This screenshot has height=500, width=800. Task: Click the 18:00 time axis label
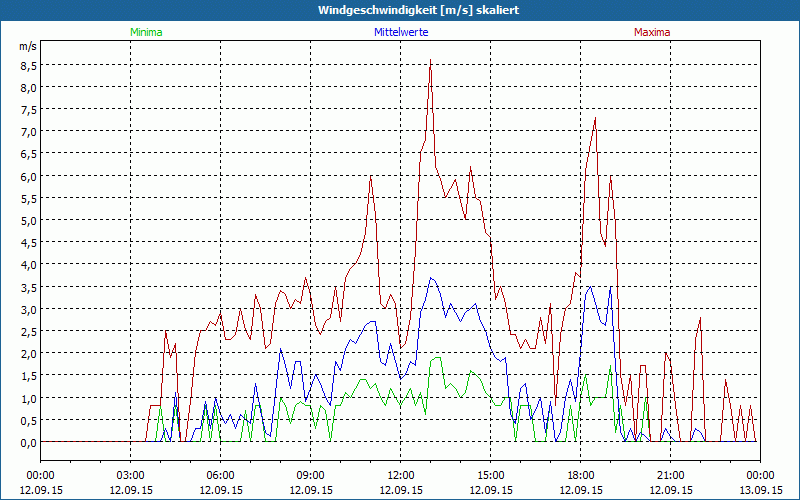click(x=581, y=476)
